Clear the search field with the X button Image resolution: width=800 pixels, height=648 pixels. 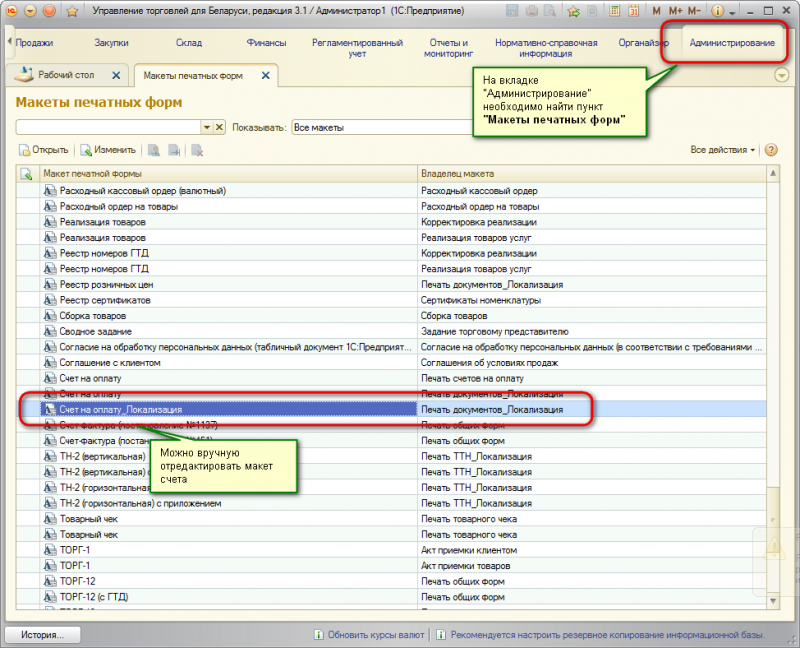point(219,127)
